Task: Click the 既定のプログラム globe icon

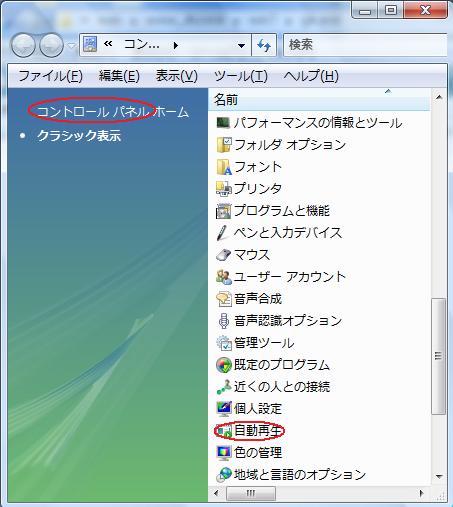Action: point(223,365)
